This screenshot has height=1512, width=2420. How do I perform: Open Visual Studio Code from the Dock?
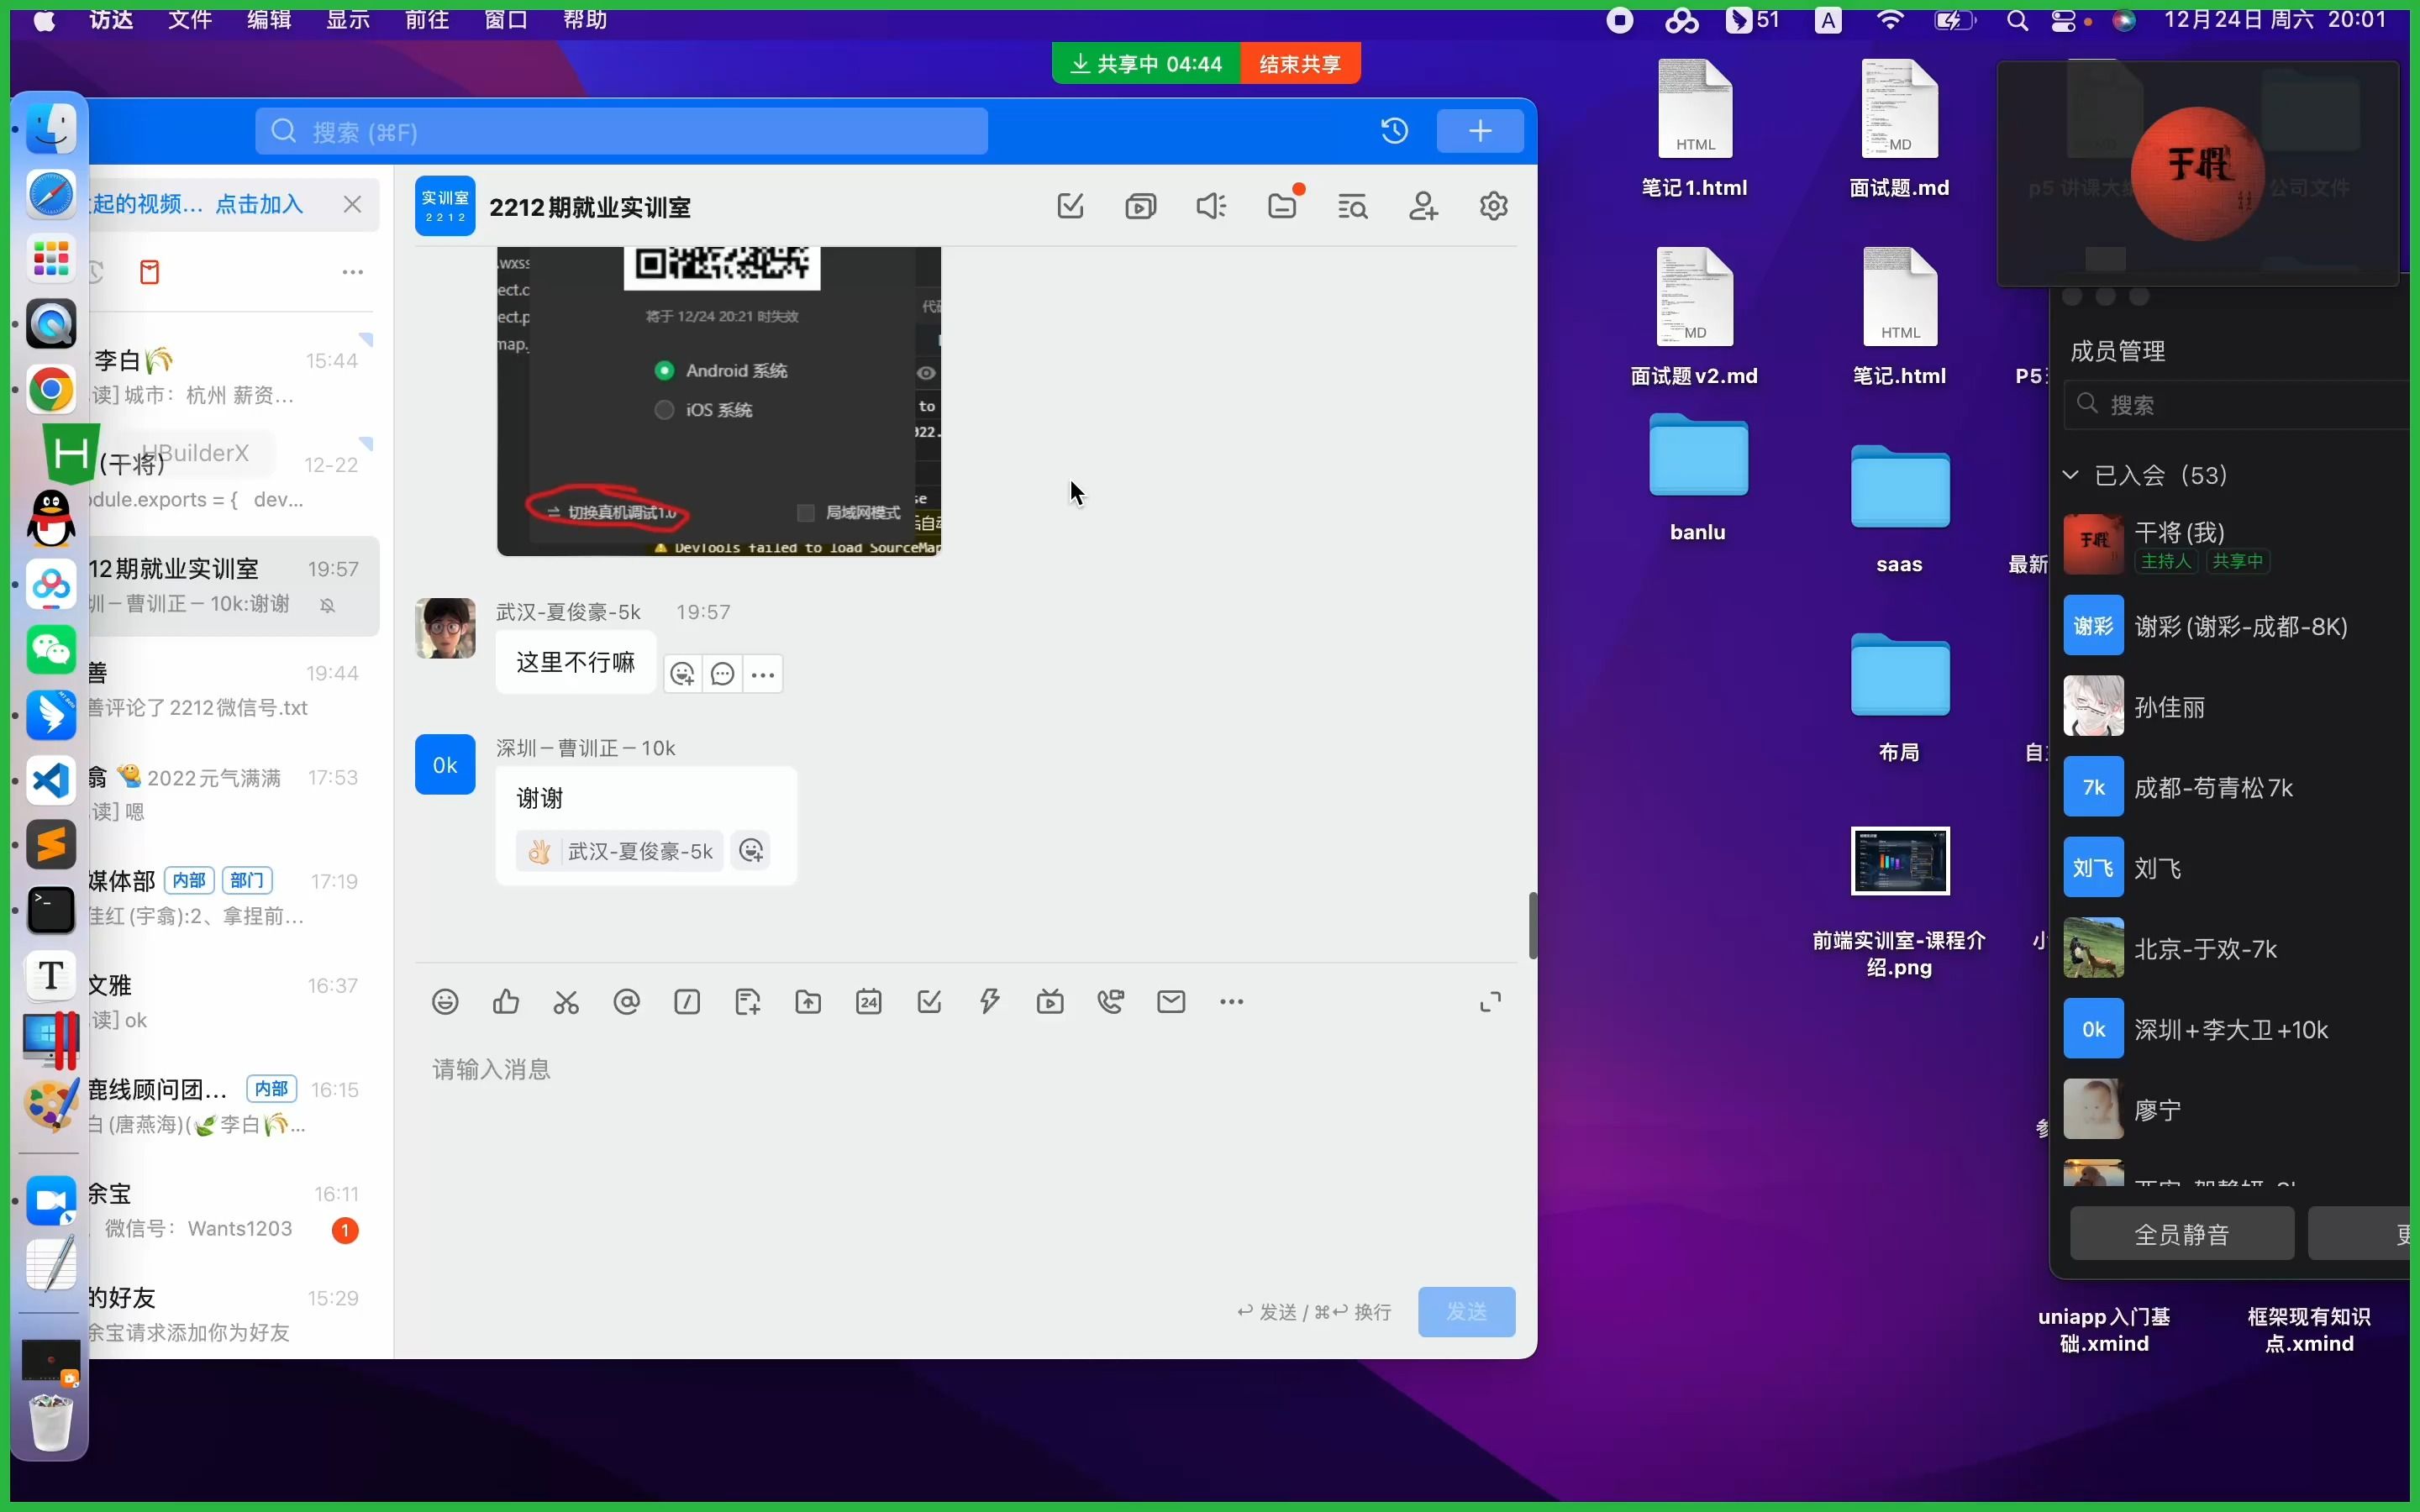[x=51, y=781]
